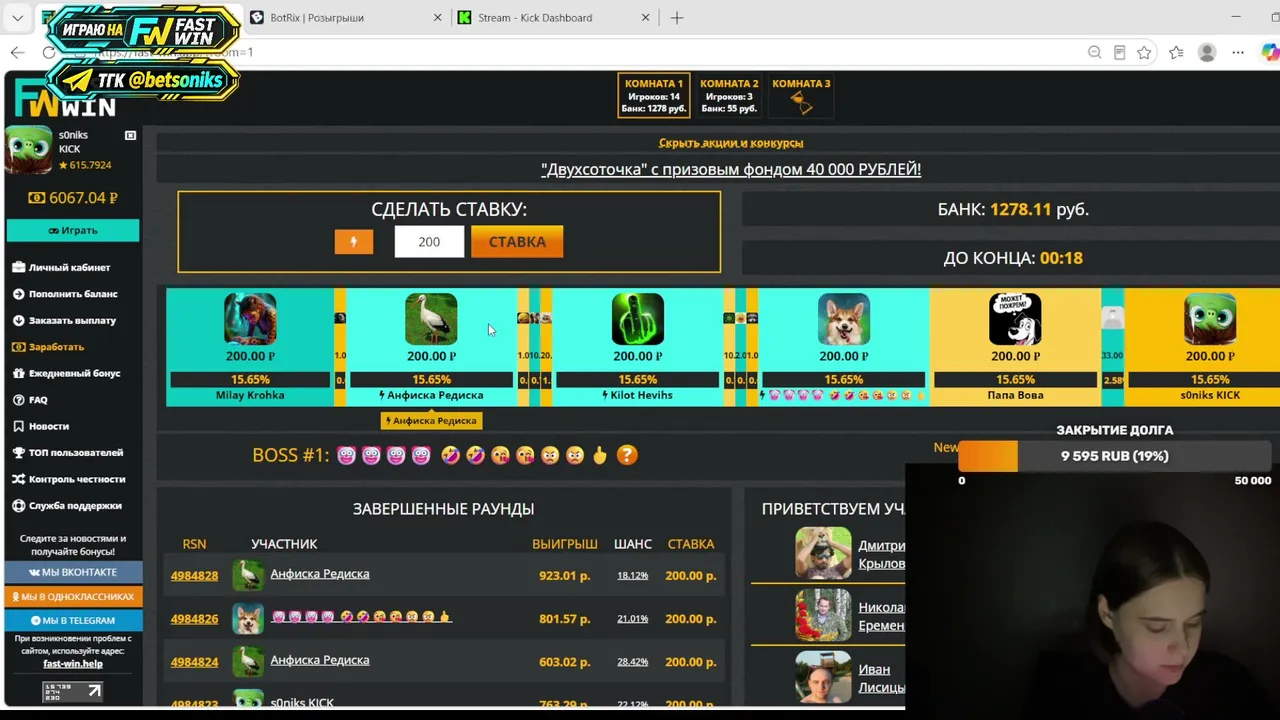Click Папа Вова's avatar in the strip
1280x720 pixels.
[x=1015, y=319]
